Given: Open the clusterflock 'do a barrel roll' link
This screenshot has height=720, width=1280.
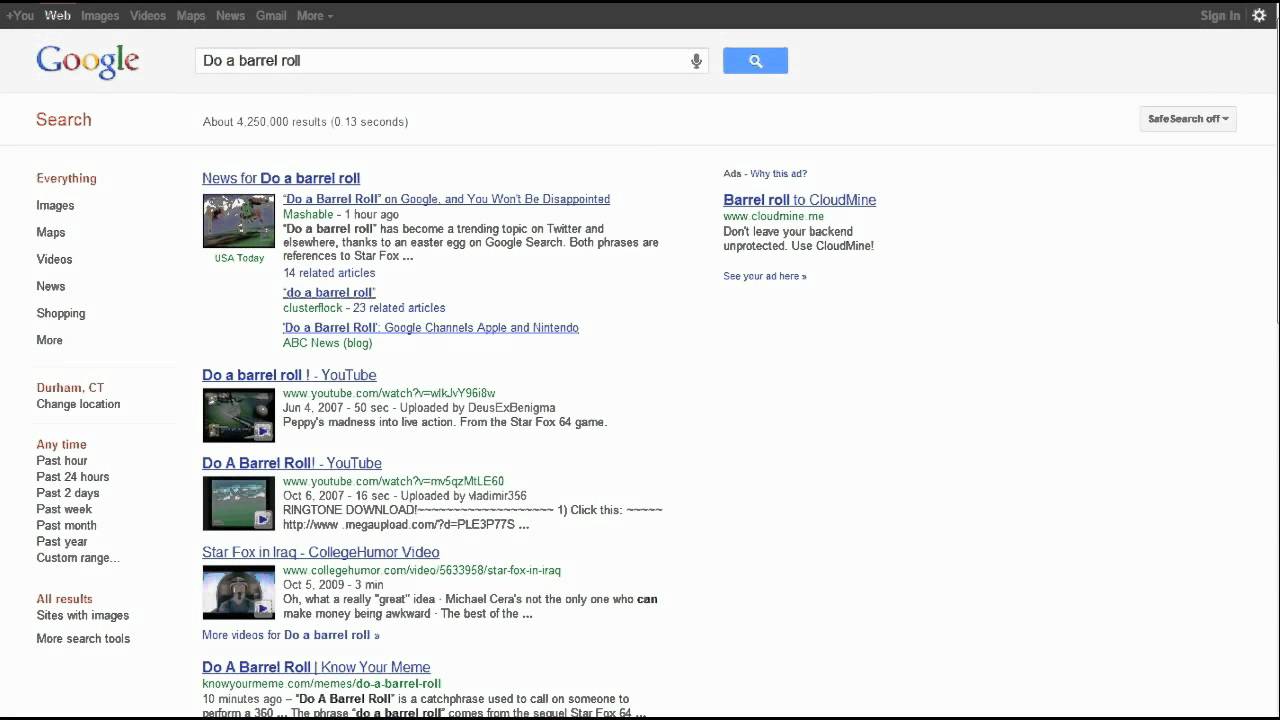Looking at the screenshot, I should click(329, 292).
